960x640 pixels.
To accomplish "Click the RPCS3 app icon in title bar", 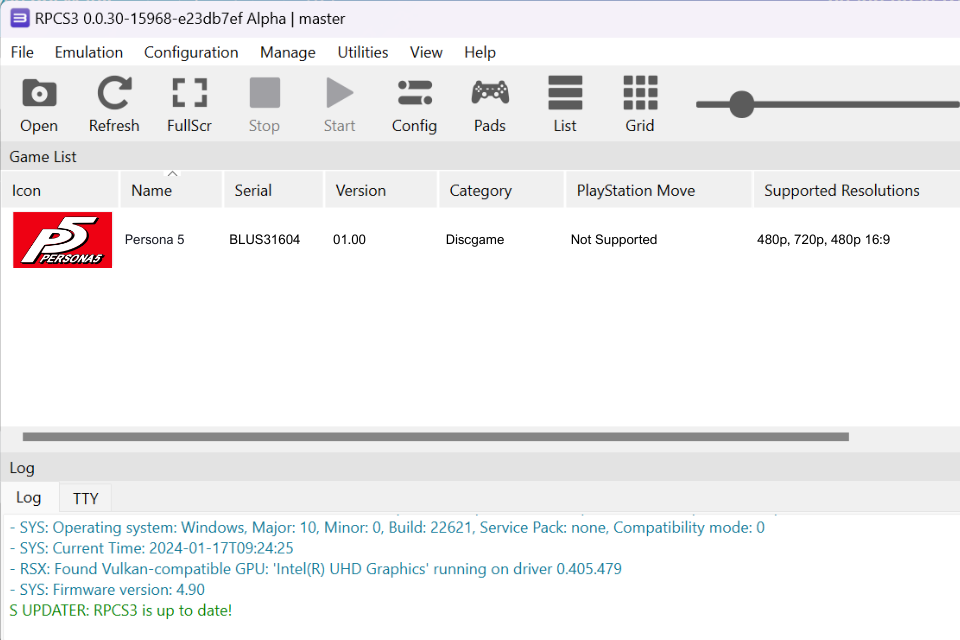I will click(20, 18).
